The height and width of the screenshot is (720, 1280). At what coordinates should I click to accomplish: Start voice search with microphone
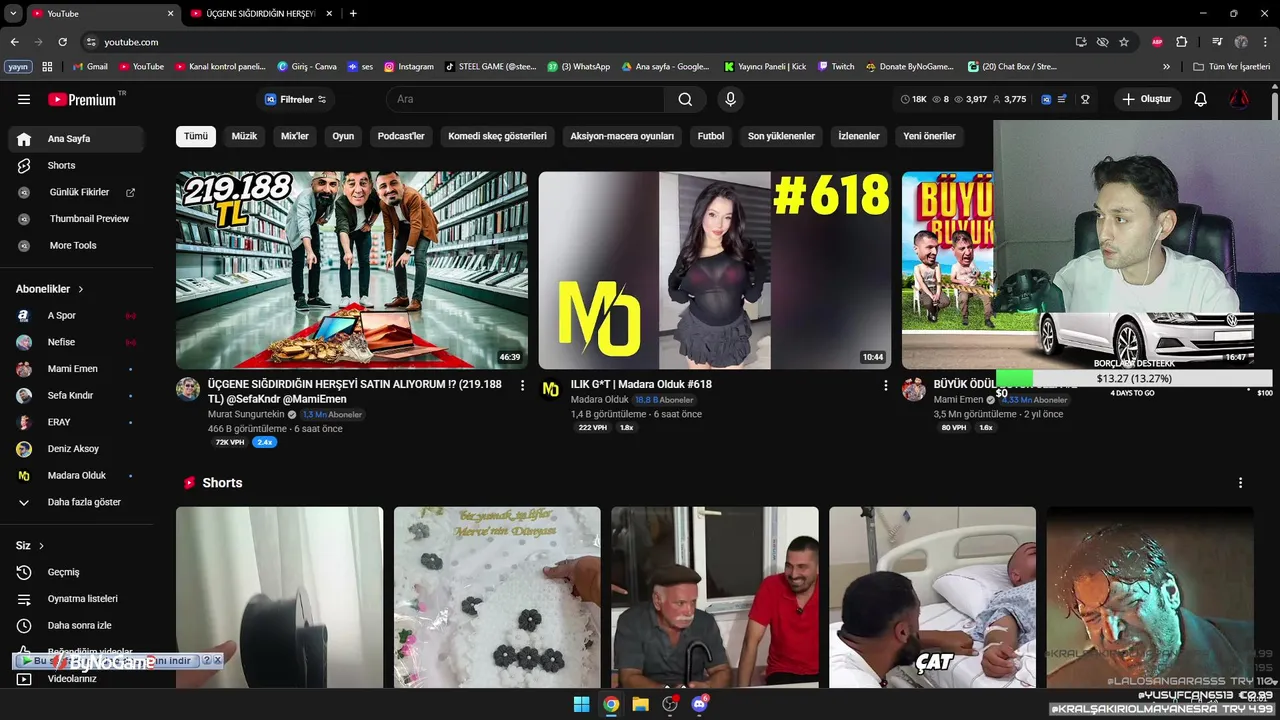tap(730, 99)
